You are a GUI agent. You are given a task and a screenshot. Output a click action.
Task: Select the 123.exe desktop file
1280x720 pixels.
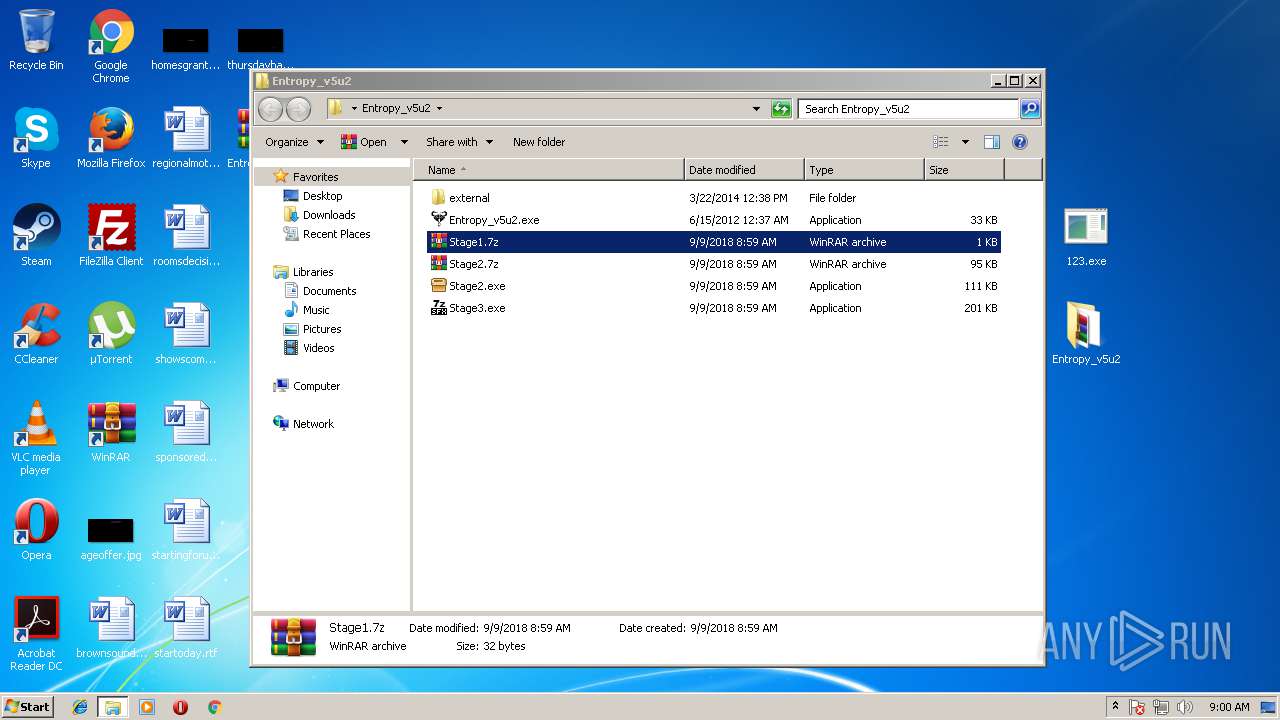coord(1086,238)
